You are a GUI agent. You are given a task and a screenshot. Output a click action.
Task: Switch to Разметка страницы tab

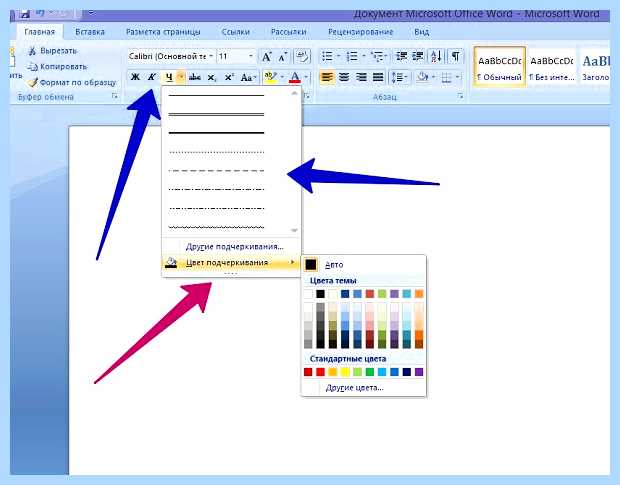coord(163,32)
